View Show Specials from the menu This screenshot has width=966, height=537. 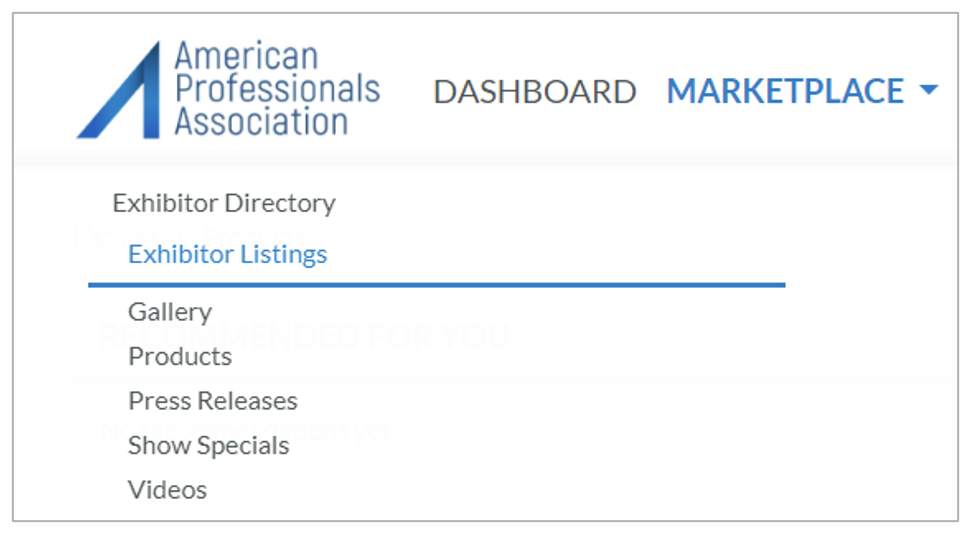click(x=208, y=446)
